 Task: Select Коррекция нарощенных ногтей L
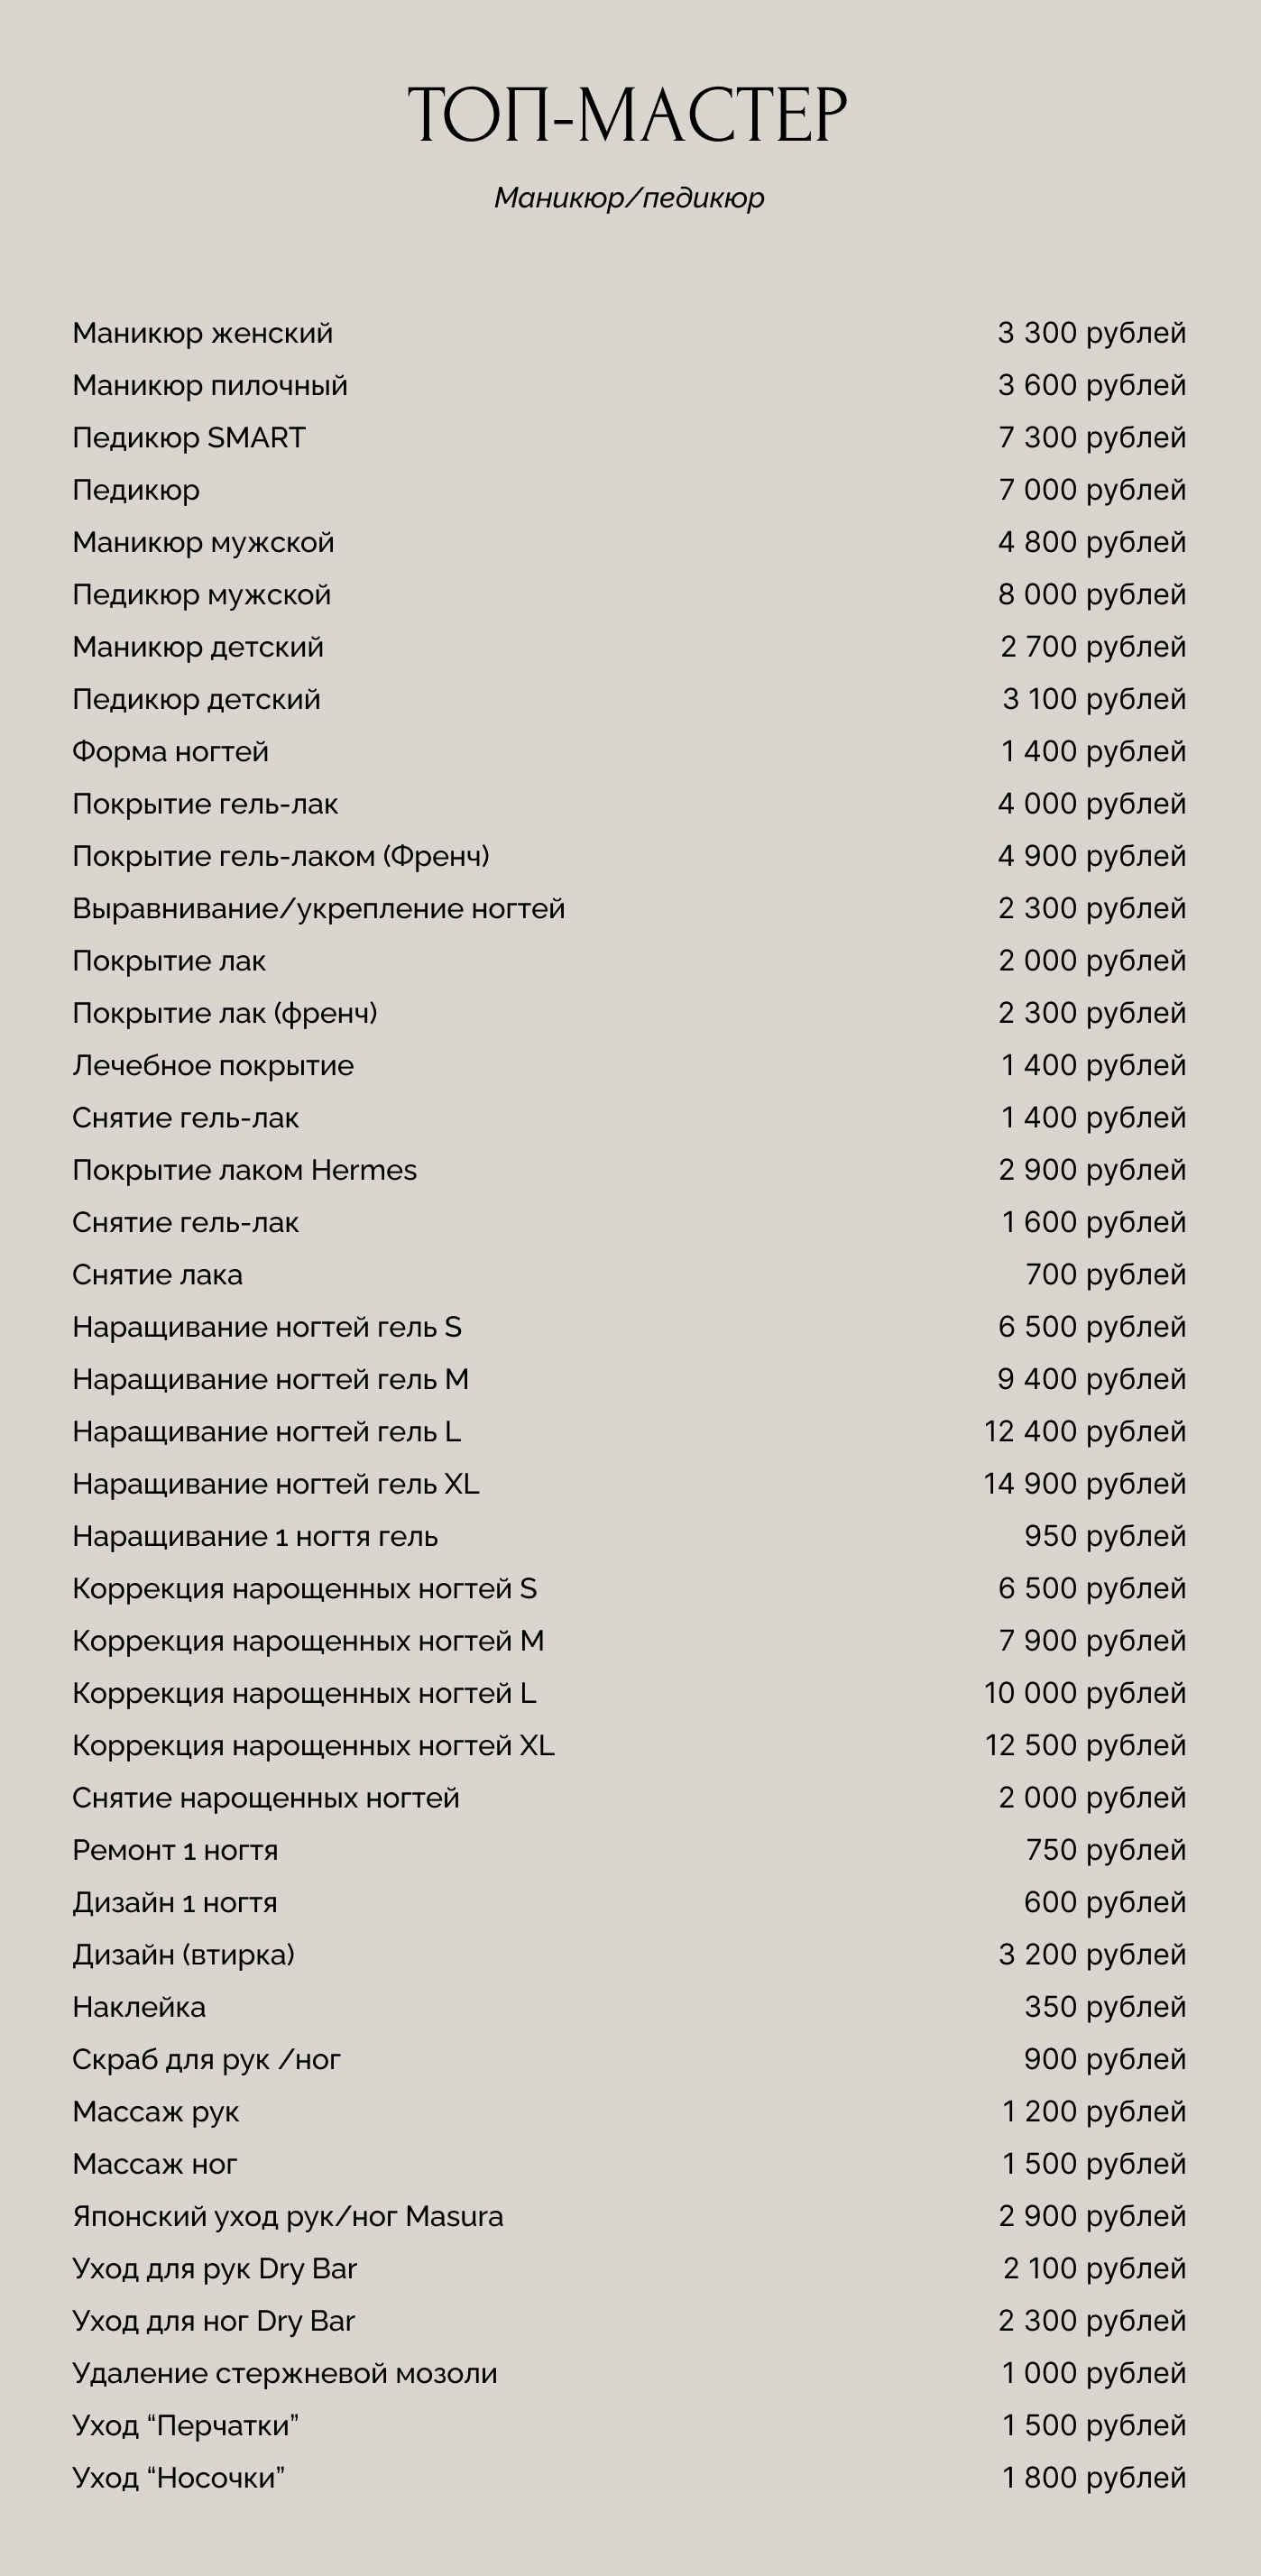coord(304,1693)
